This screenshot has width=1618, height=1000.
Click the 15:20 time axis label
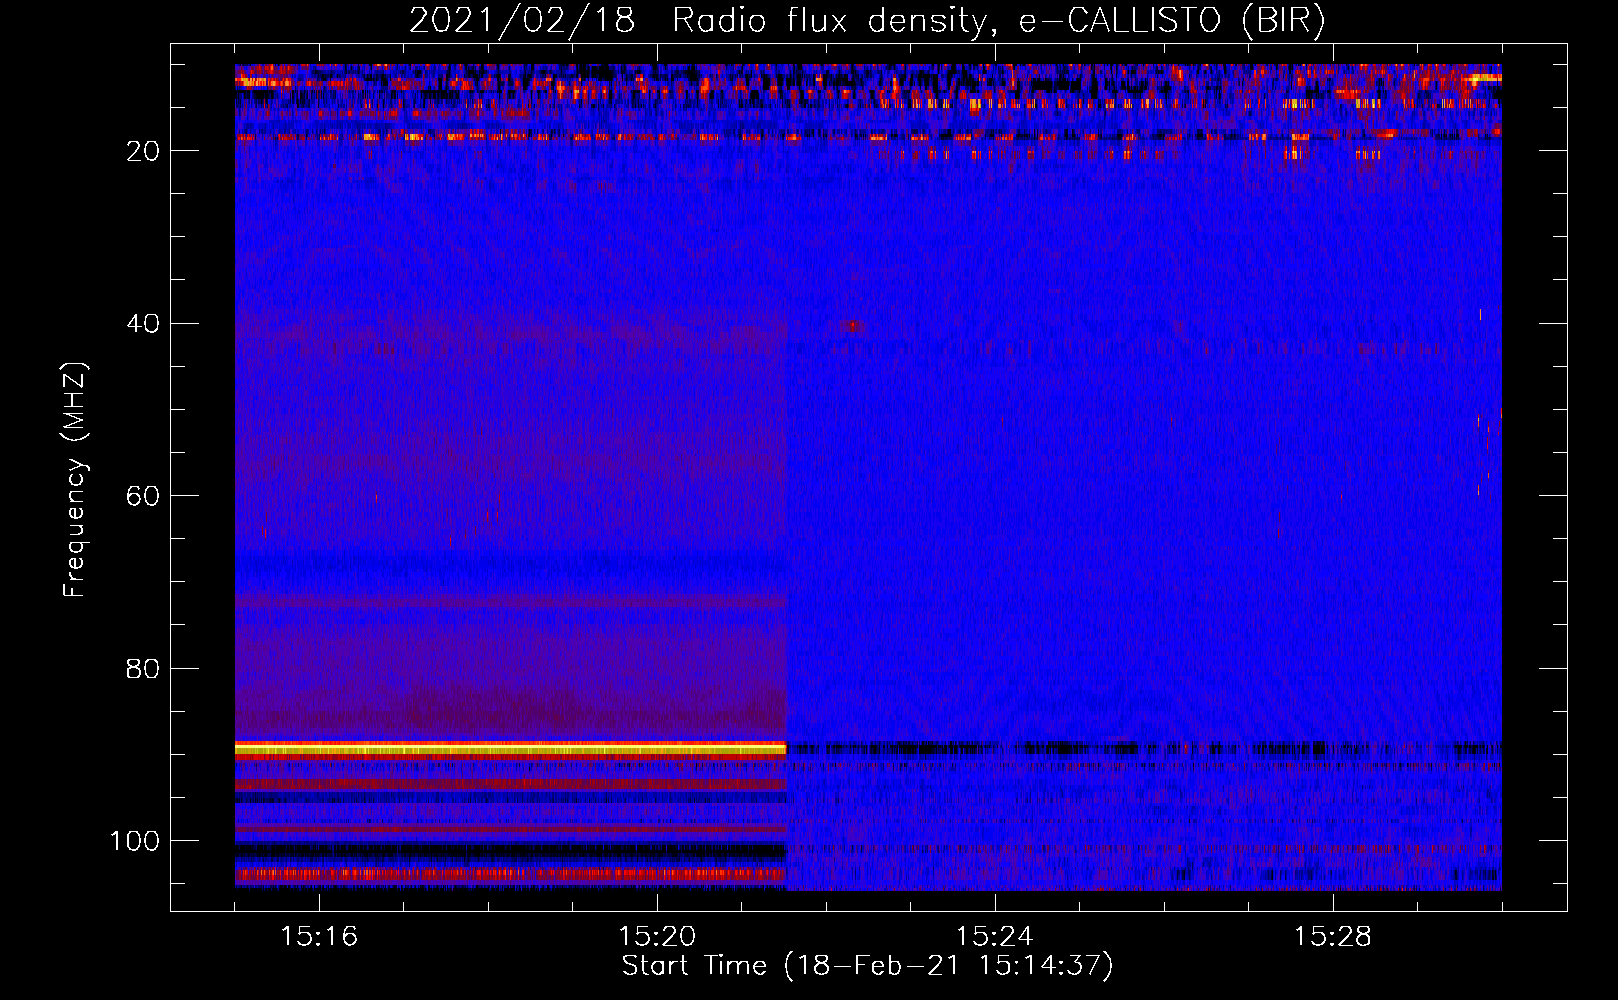click(657, 937)
